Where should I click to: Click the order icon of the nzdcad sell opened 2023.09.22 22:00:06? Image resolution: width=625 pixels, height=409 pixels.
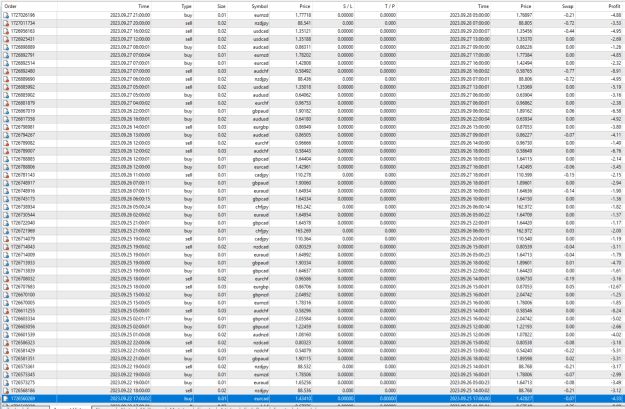click(x=6, y=342)
